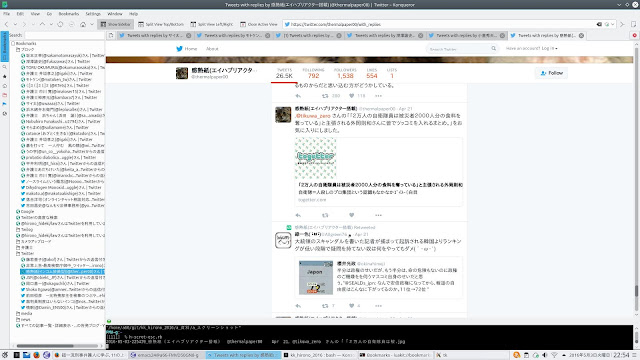Viewport: 640px width, 360px height.
Task: Open the home button dropdown arrow
Action: click(x=92, y=24)
